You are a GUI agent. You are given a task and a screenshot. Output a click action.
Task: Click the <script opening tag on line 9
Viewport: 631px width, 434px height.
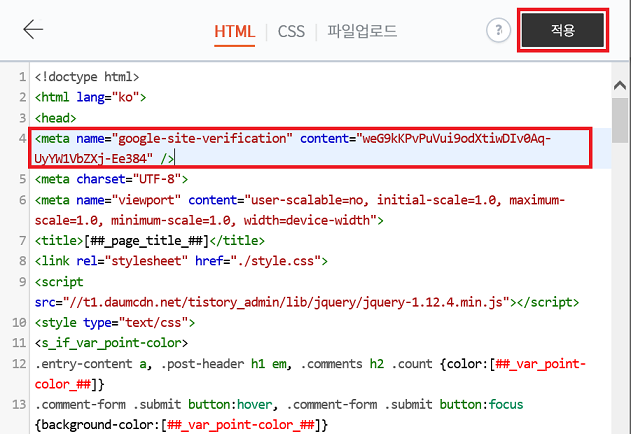click(x=59, y=281)
